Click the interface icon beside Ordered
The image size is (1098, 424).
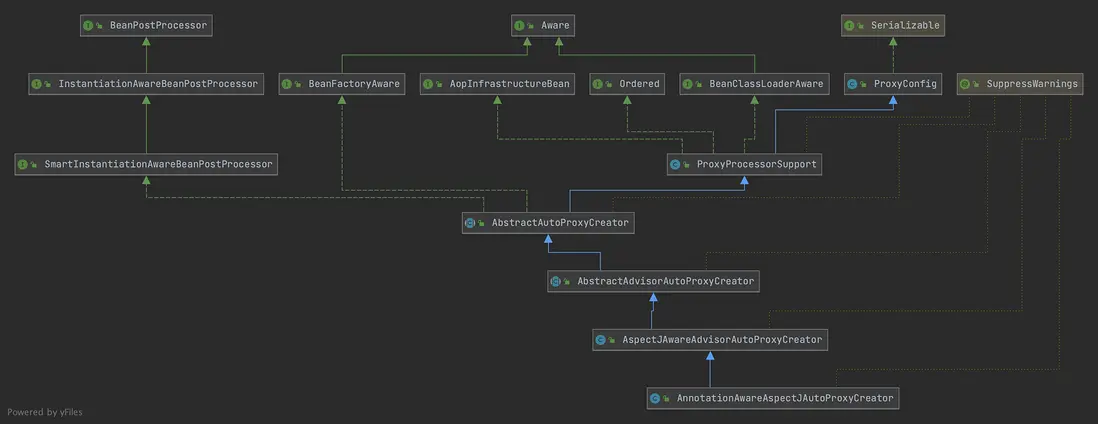click(x=598, y=84)
